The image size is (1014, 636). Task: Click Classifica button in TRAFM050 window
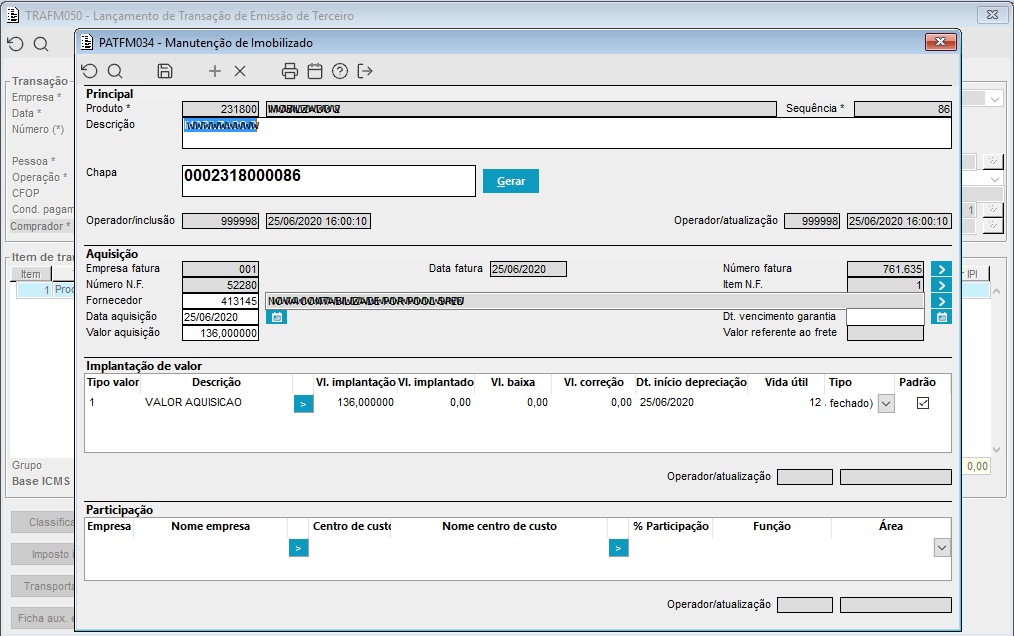(43, 522)
